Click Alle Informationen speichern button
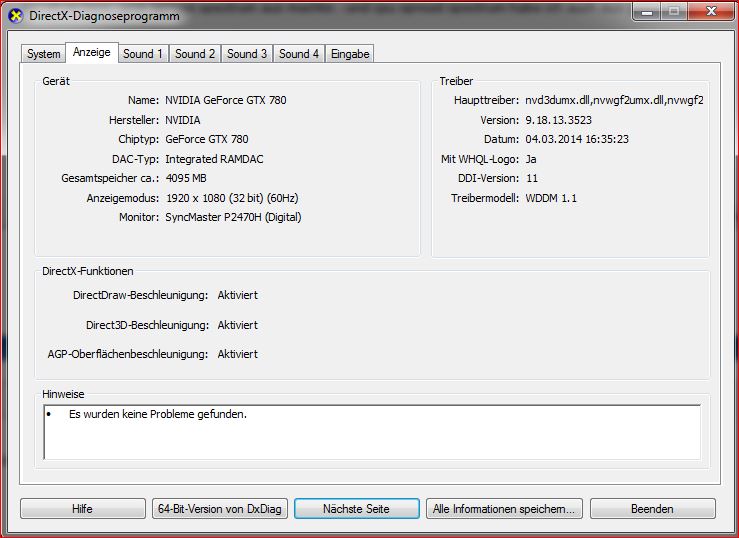 coord(504,509)
